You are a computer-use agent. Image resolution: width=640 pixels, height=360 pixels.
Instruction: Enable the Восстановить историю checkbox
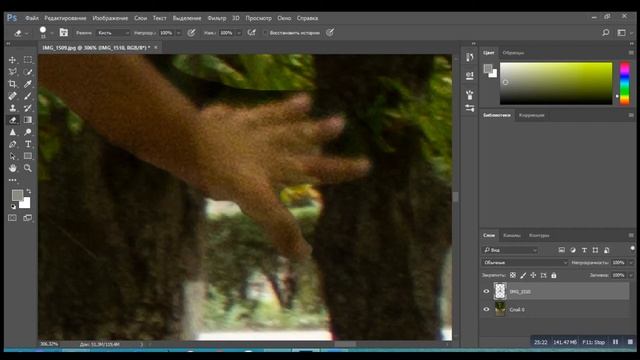[265, 33]
